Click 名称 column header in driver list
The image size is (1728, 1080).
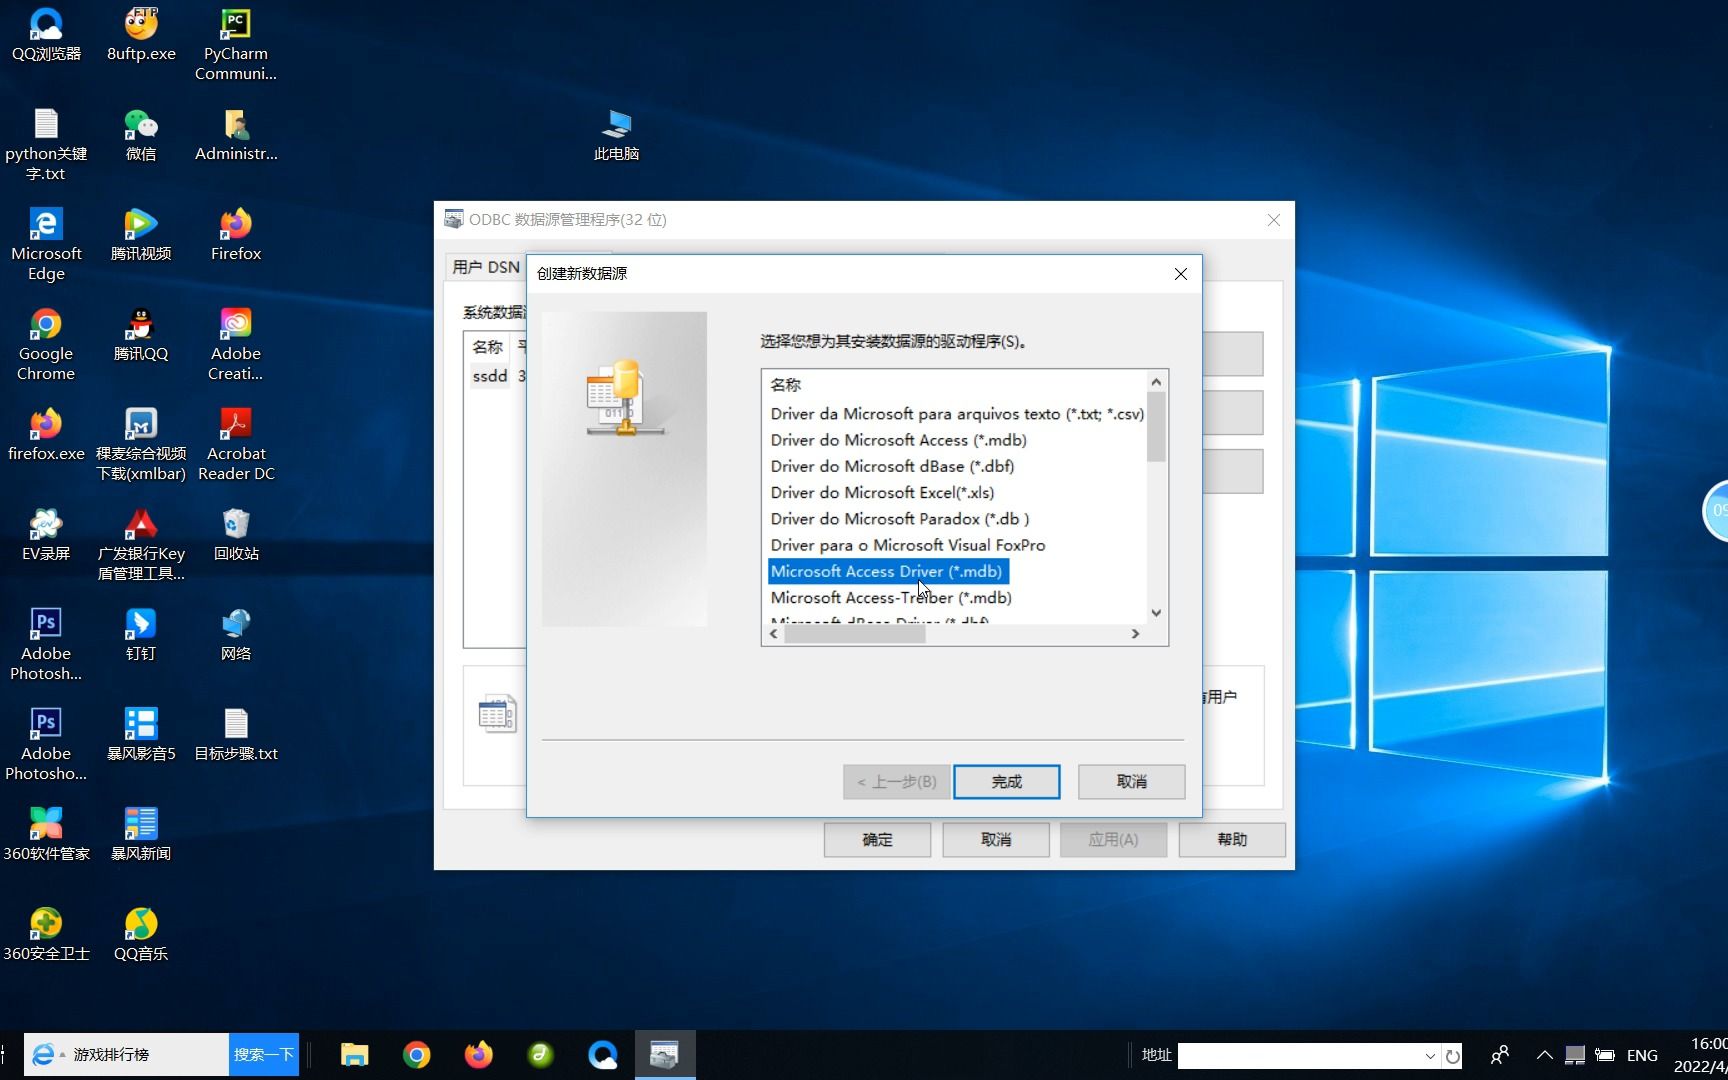tap(785, 384)
